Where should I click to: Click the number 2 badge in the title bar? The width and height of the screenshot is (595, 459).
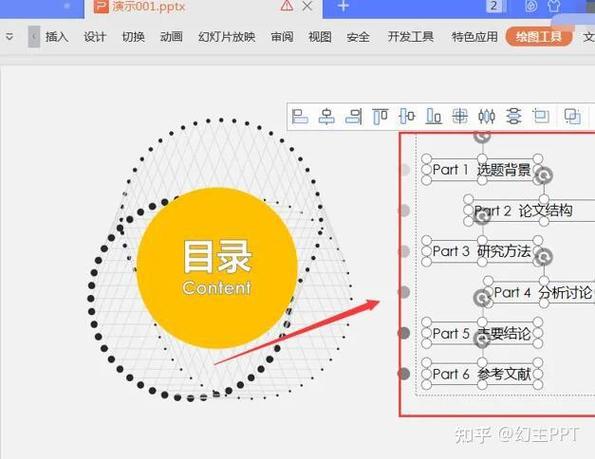coord(494,6)
